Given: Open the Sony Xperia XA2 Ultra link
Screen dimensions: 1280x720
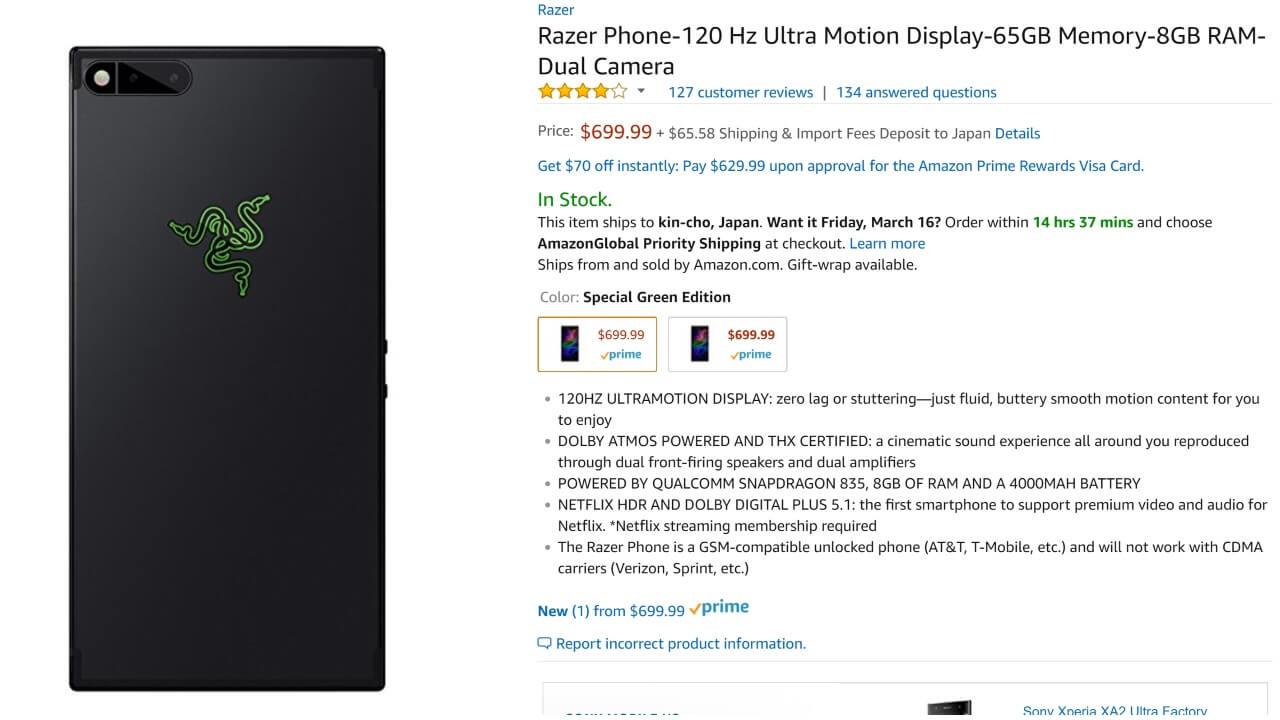Looking at the screenshot, I should pos(1114,711).
